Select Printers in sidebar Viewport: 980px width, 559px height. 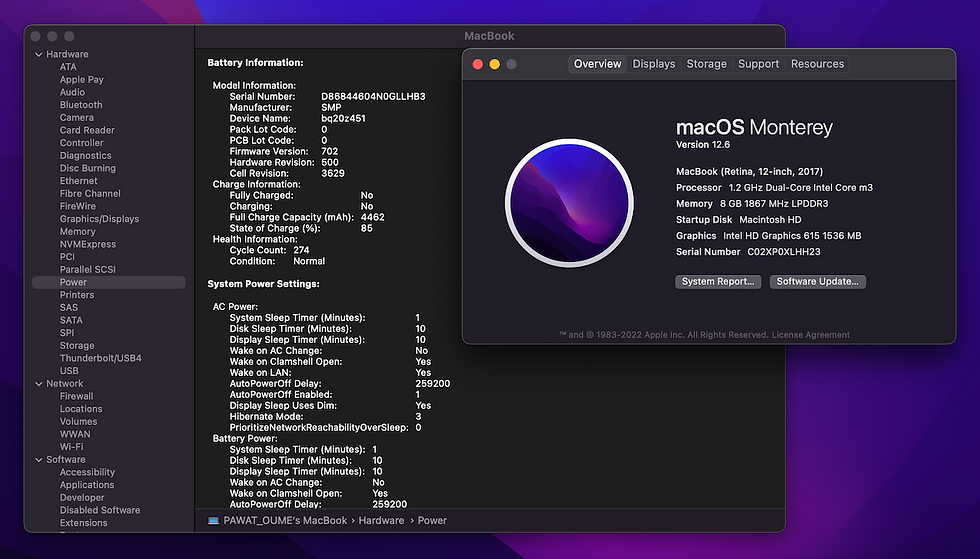coord(77,295)
